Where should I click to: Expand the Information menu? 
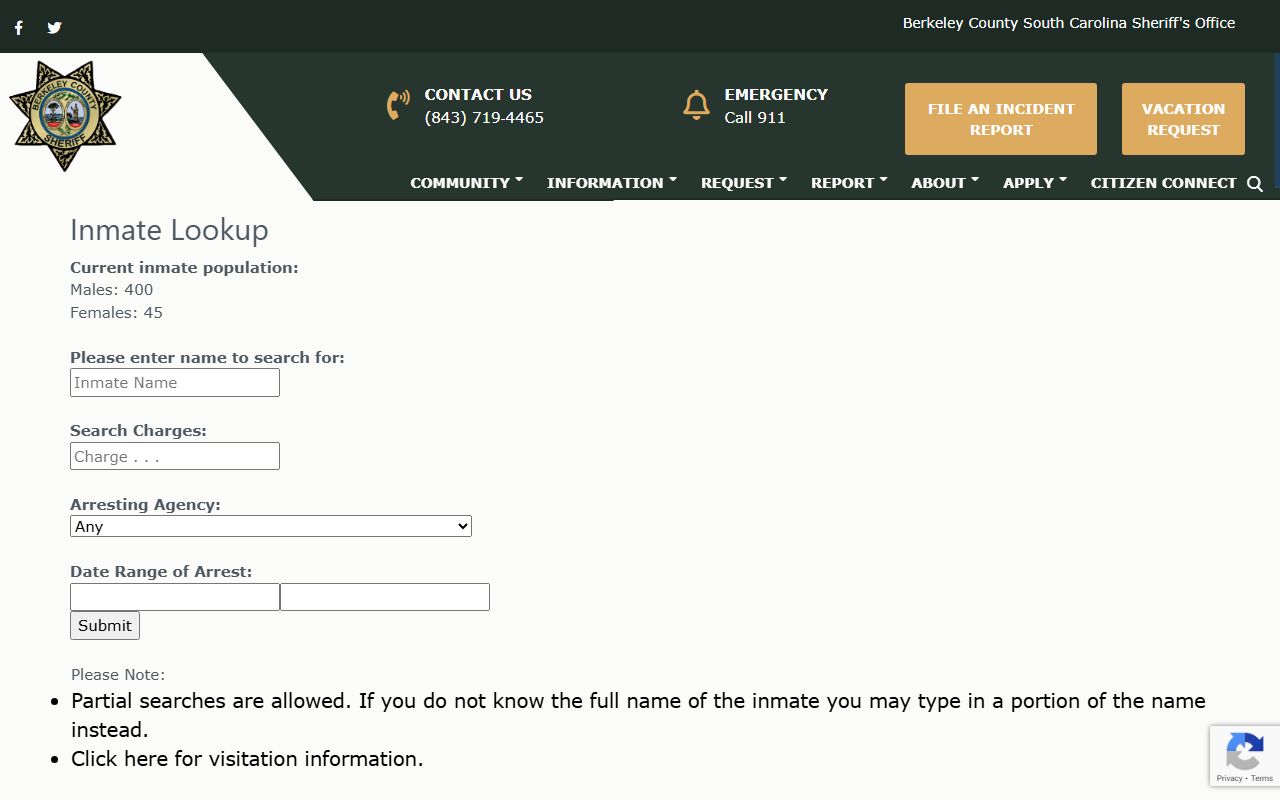click(x=612, y=183)
